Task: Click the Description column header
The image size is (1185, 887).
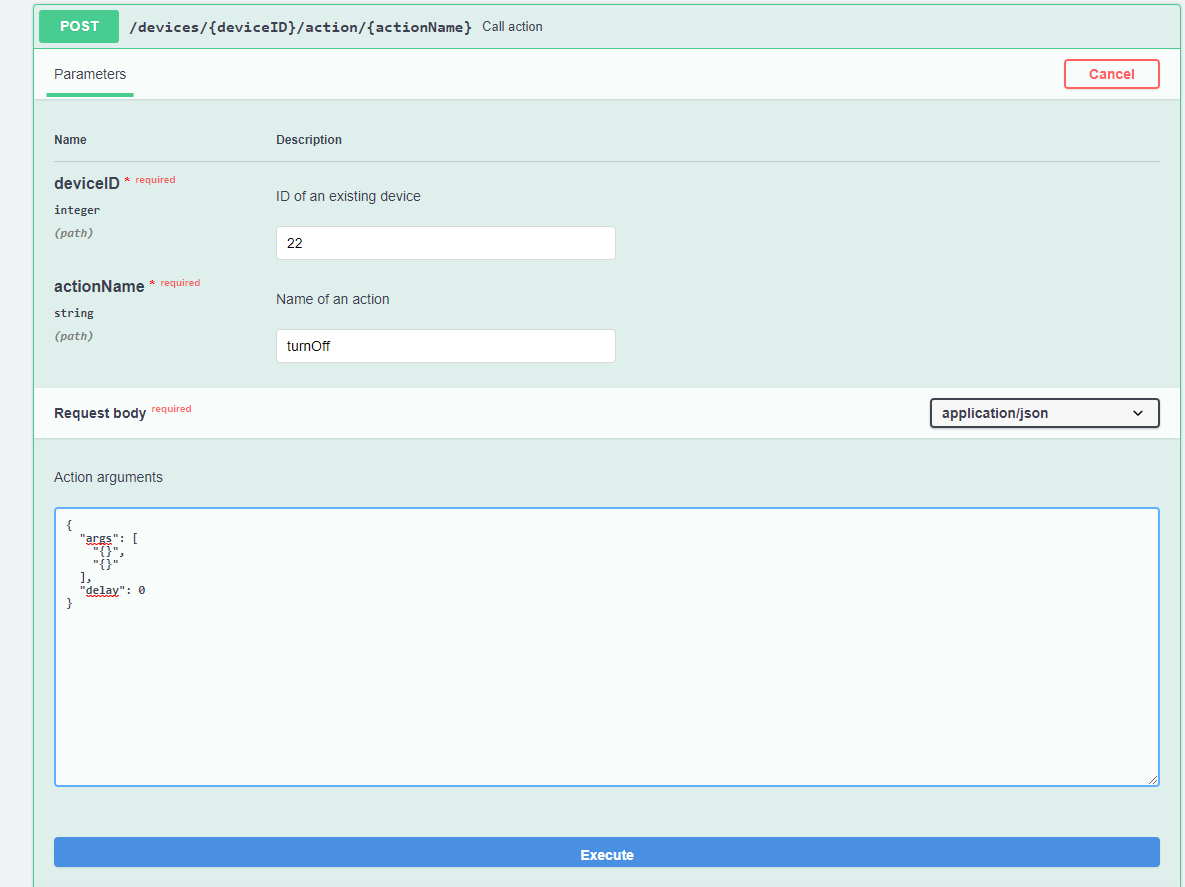Action: coord(309,140)
